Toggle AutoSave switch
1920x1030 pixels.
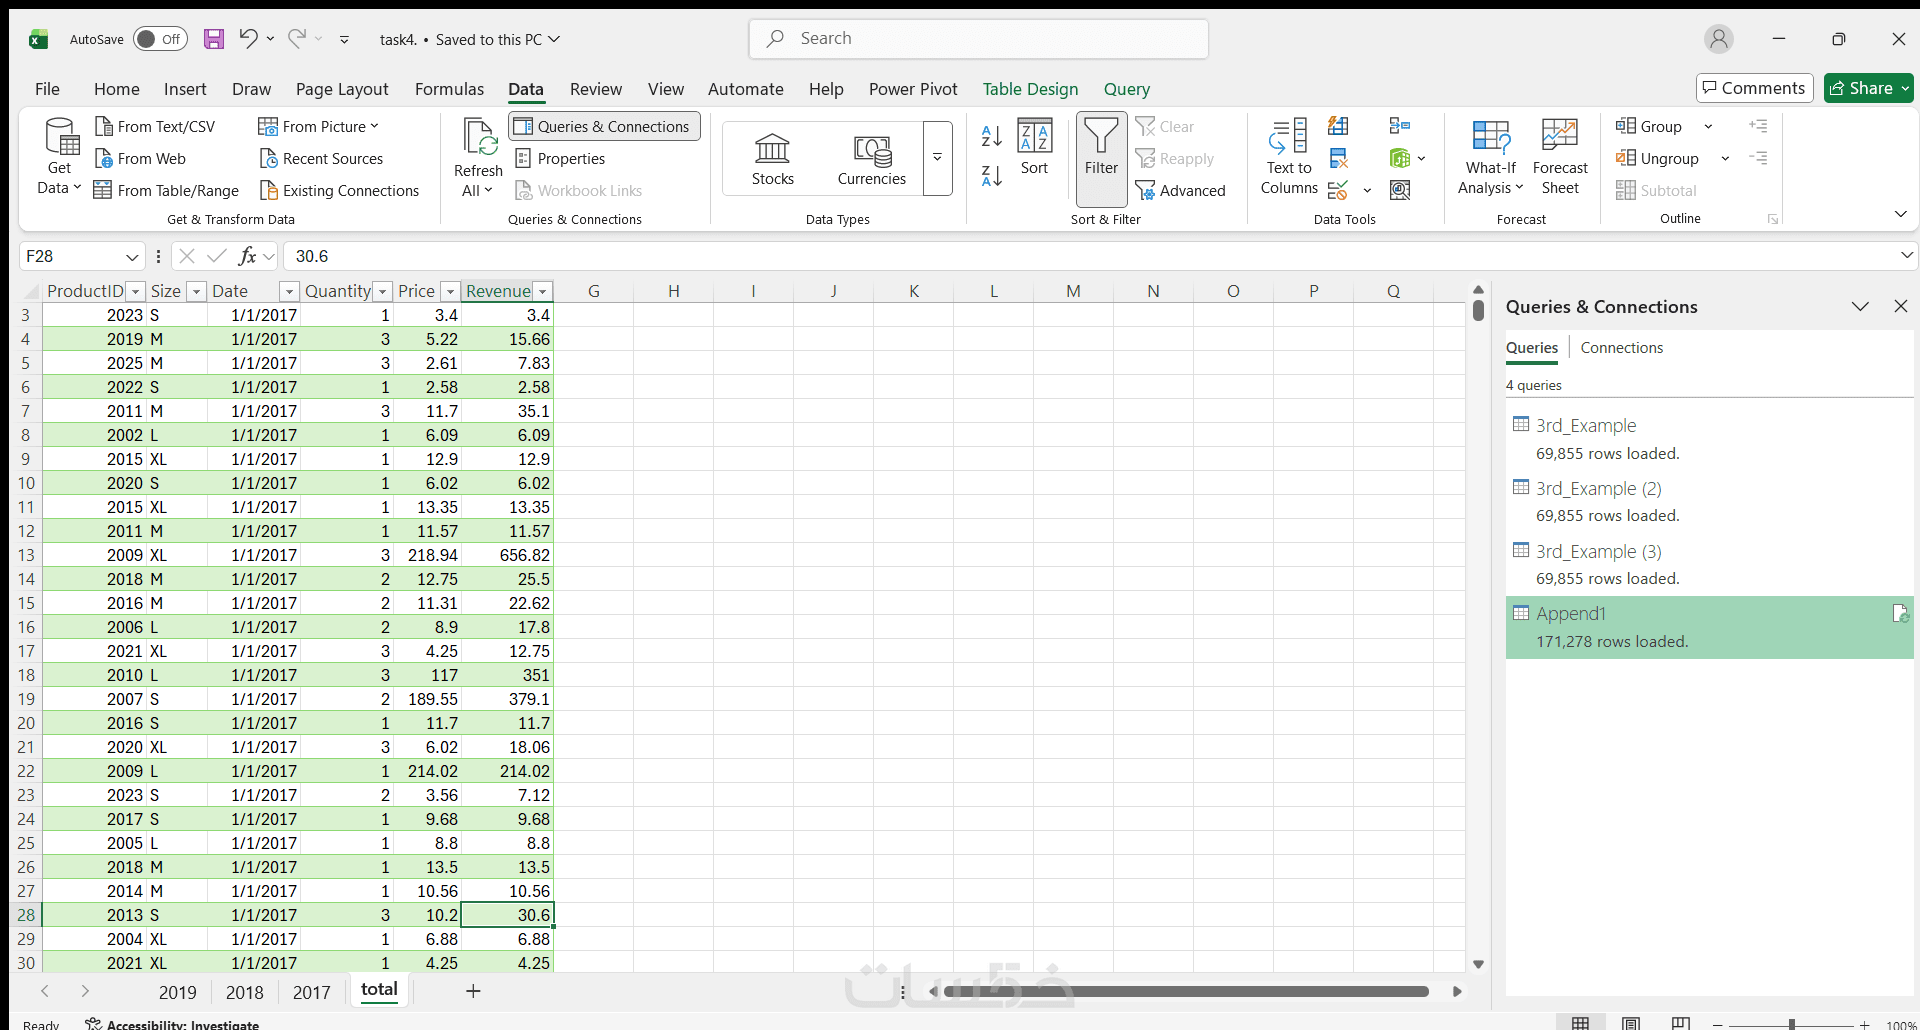(x=160, y=39)
